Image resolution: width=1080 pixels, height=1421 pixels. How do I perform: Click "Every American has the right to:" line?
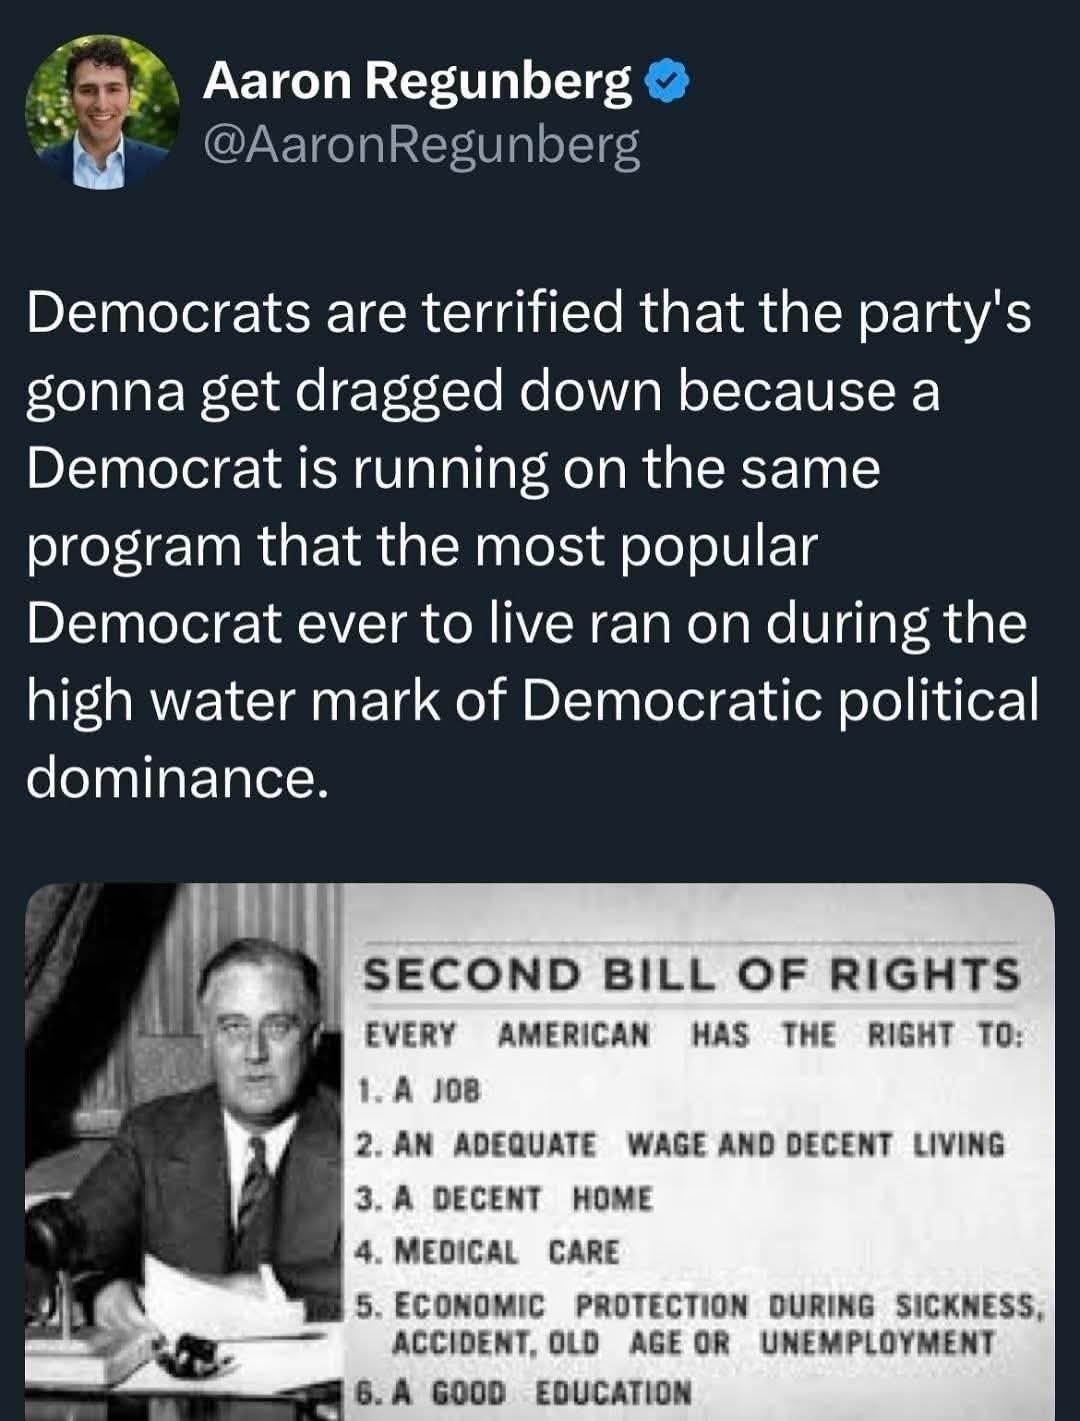(691, 1034)
